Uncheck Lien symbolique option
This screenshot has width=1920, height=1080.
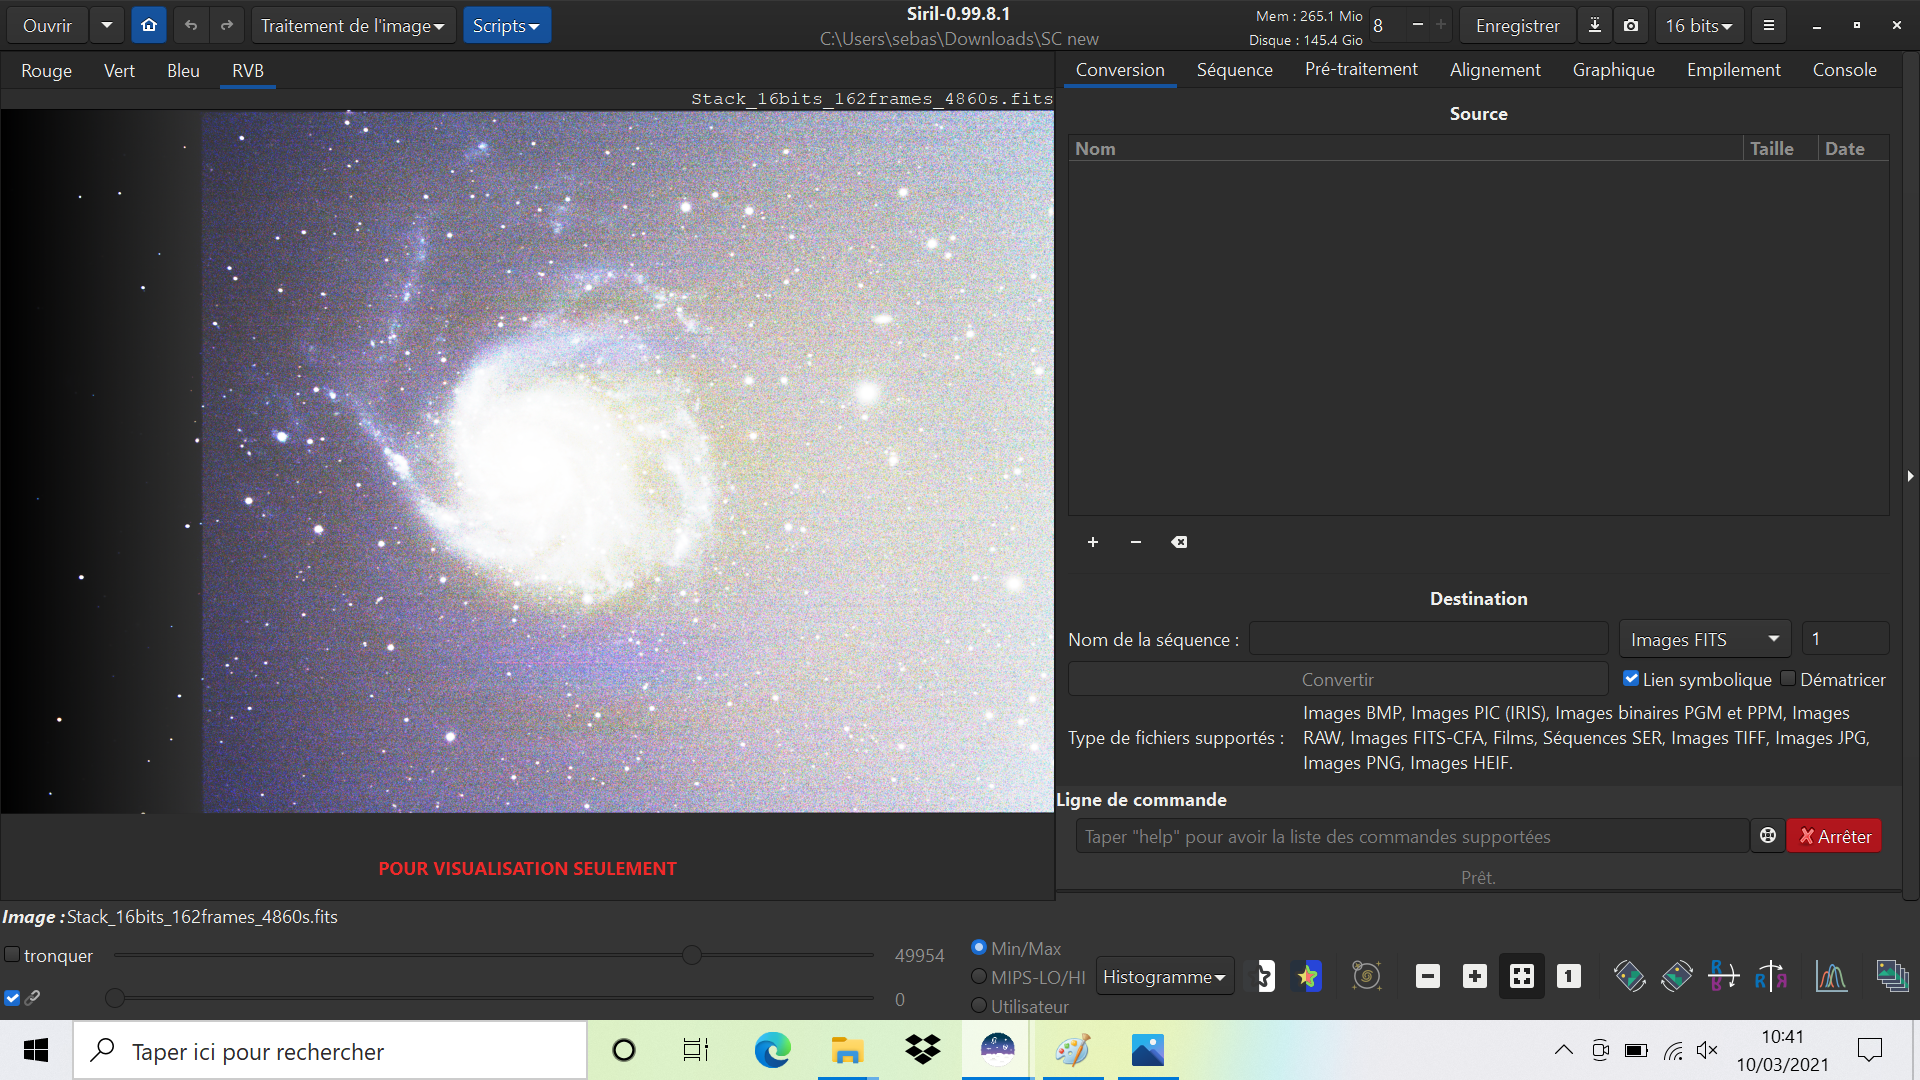pyautogui.click(x=1631, y=679)
